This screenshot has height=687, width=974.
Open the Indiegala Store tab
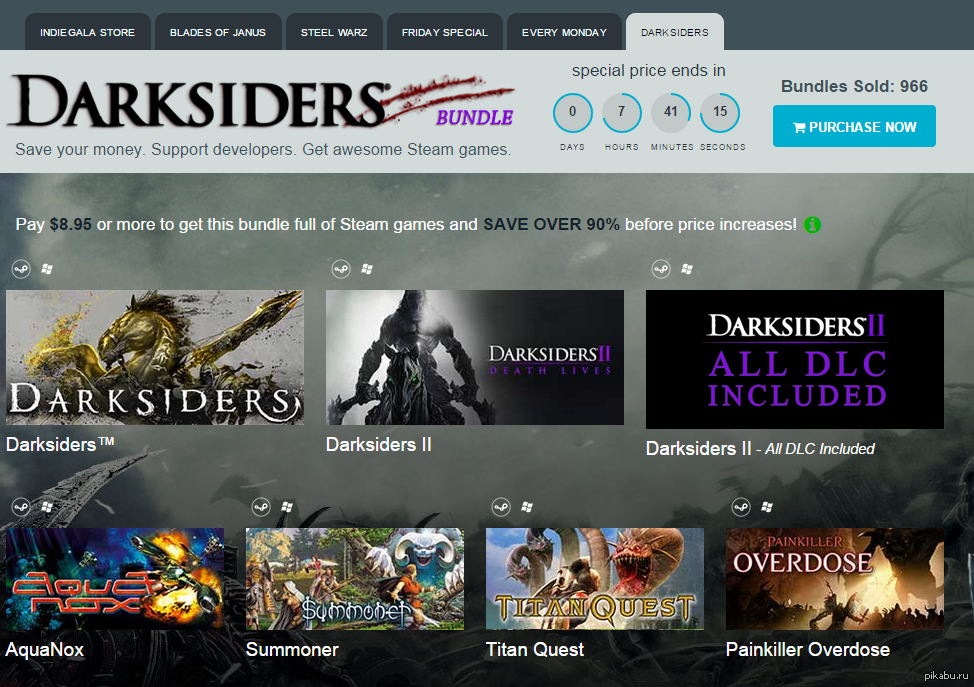87,32
